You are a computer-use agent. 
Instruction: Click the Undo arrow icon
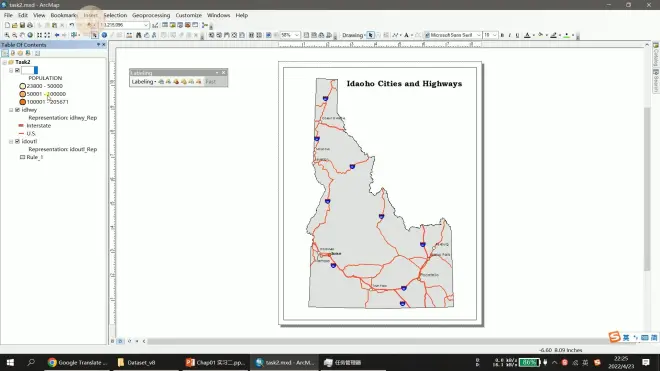pyautogui.click(x=72, y=25)
